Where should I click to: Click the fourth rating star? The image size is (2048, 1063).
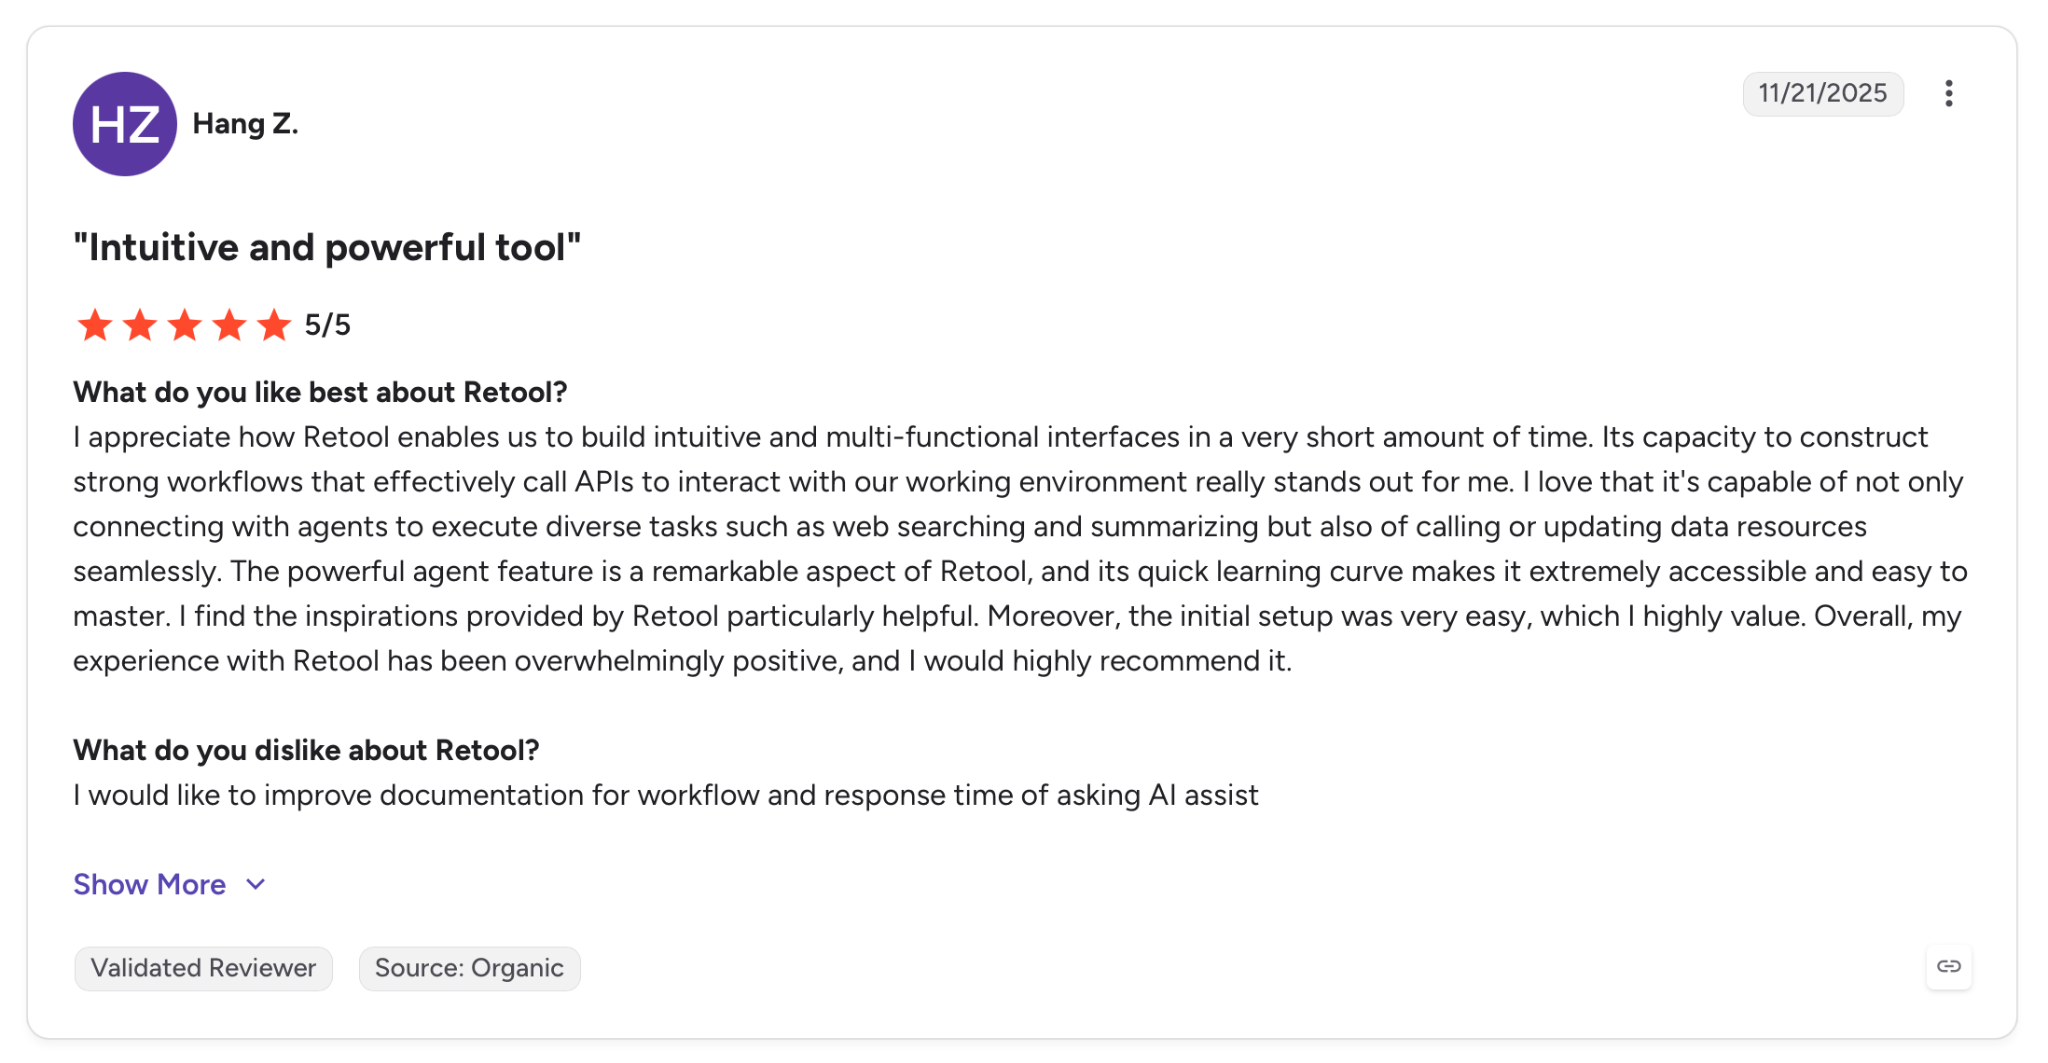(229, 325)
